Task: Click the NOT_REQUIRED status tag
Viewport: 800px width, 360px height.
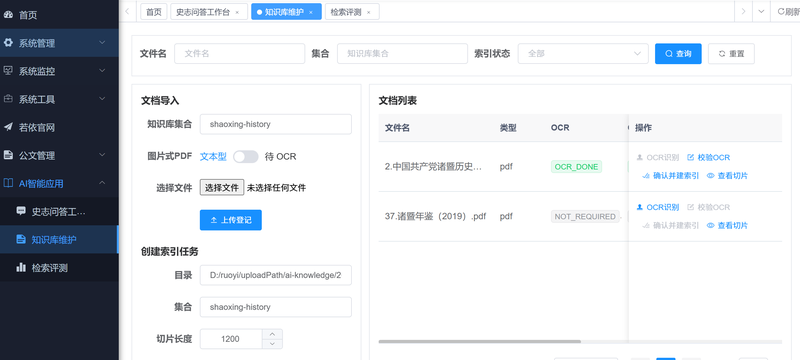Action: (x=585, y=216)
